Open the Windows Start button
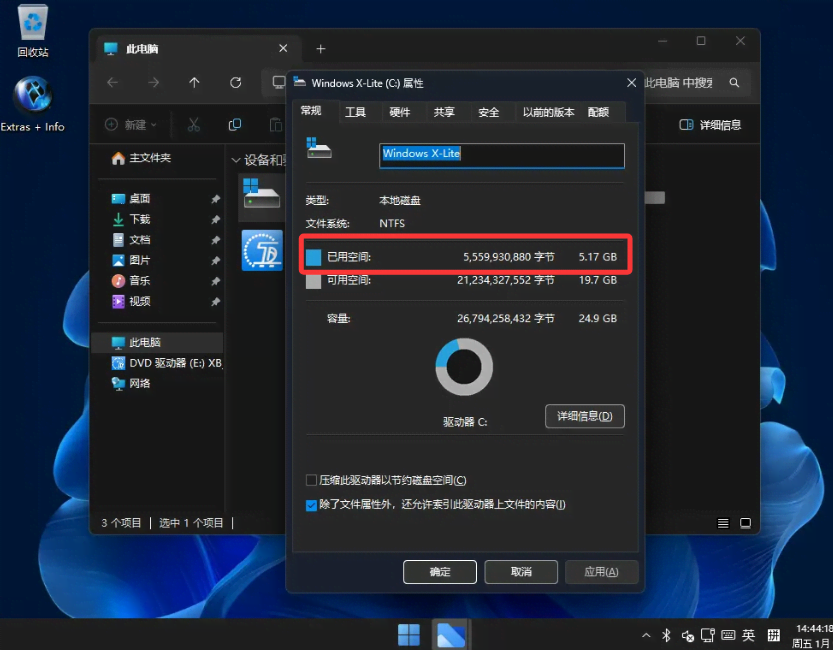833x650 pixels. (409, 634)
